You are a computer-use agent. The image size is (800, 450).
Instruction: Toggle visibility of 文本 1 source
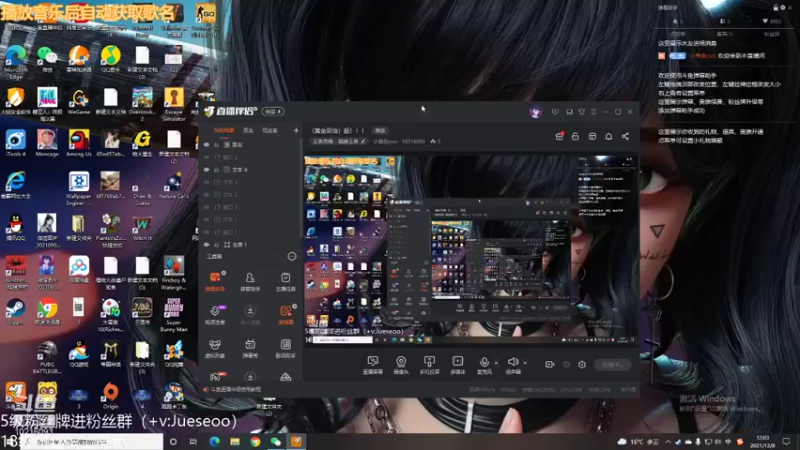point(207,219)
